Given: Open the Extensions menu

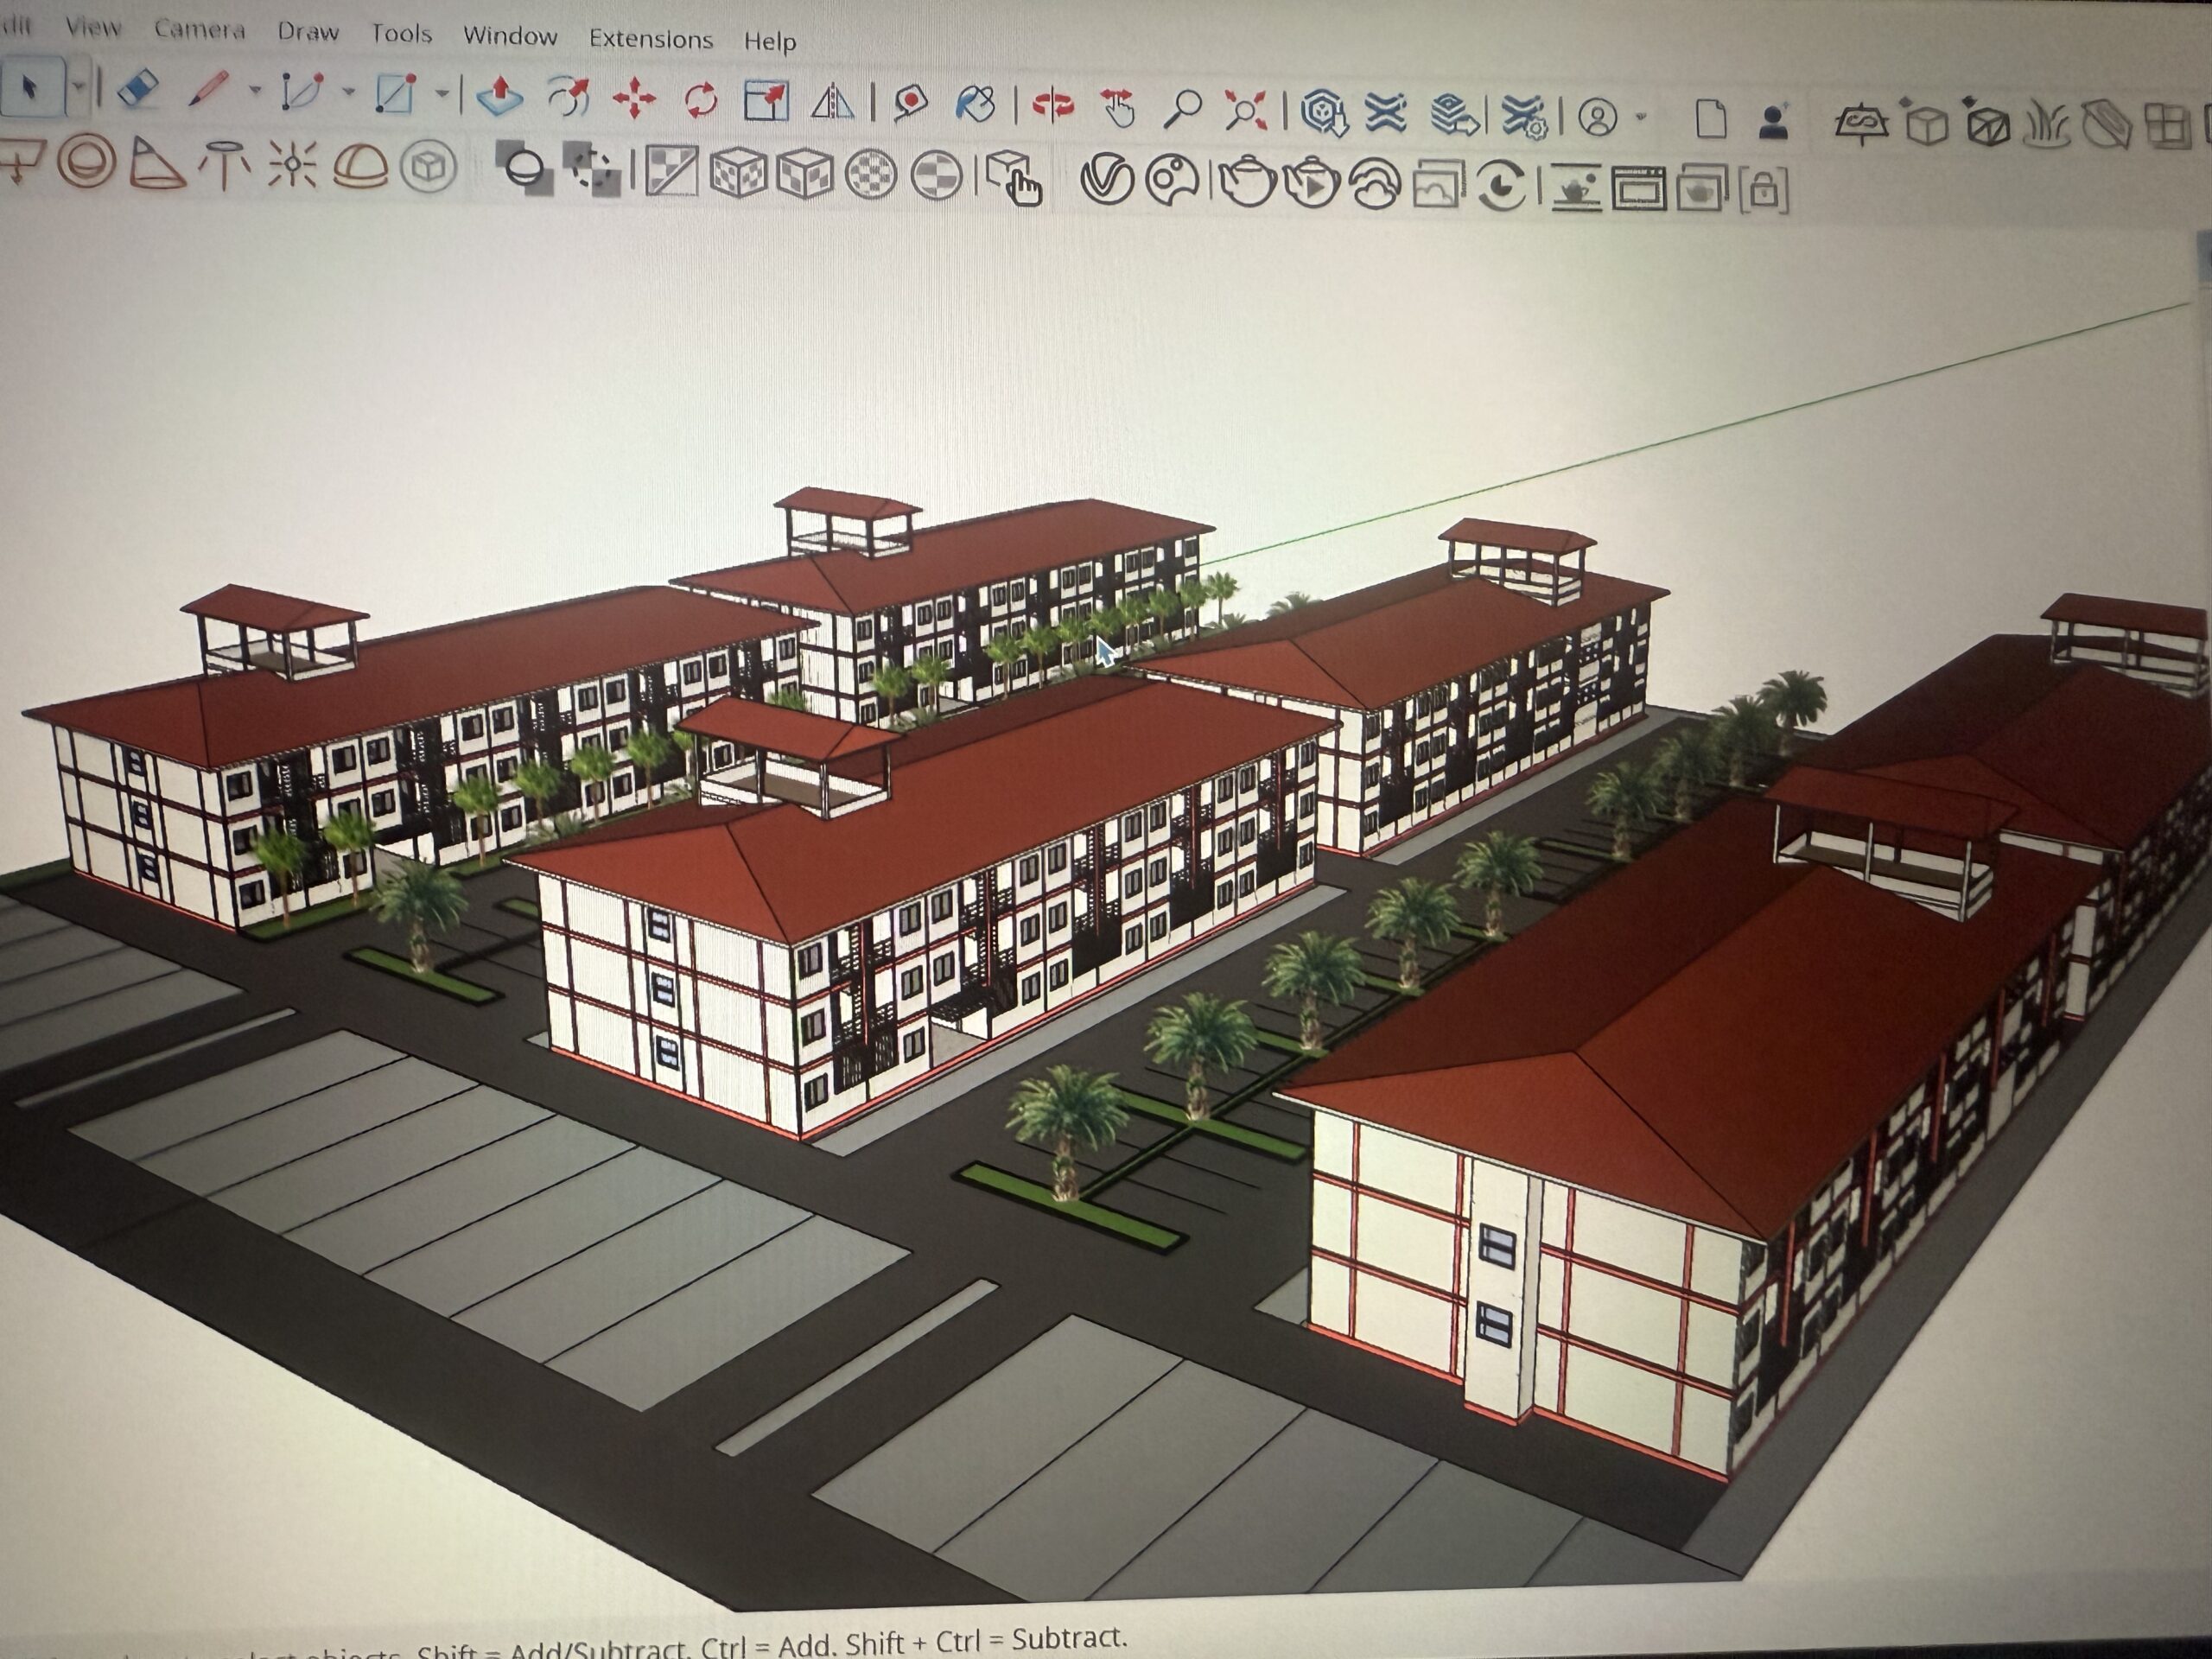Looking at the screenshot, I should (x=650, y=39).
